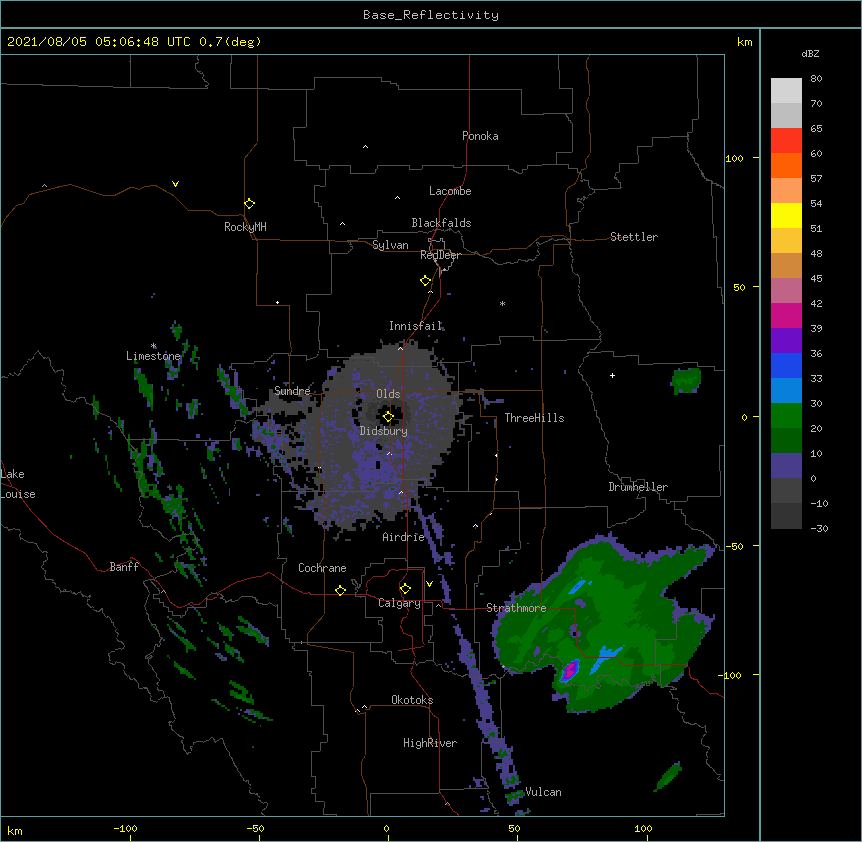Screen dimensions: 862x842
Task: Click the Ponoka city label
Action: point(480,136)
